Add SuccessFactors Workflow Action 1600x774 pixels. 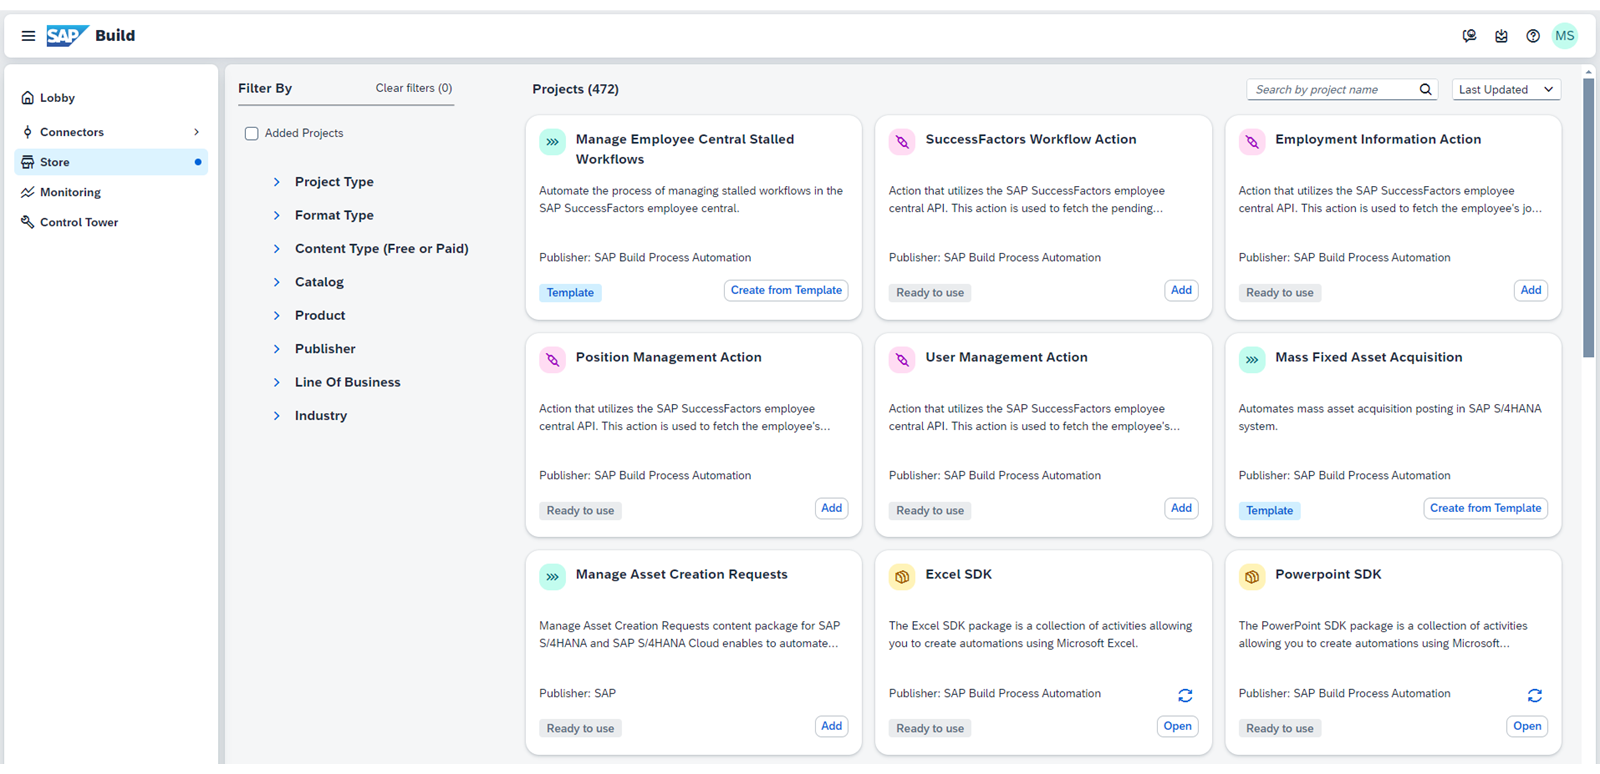point(1181,290)
